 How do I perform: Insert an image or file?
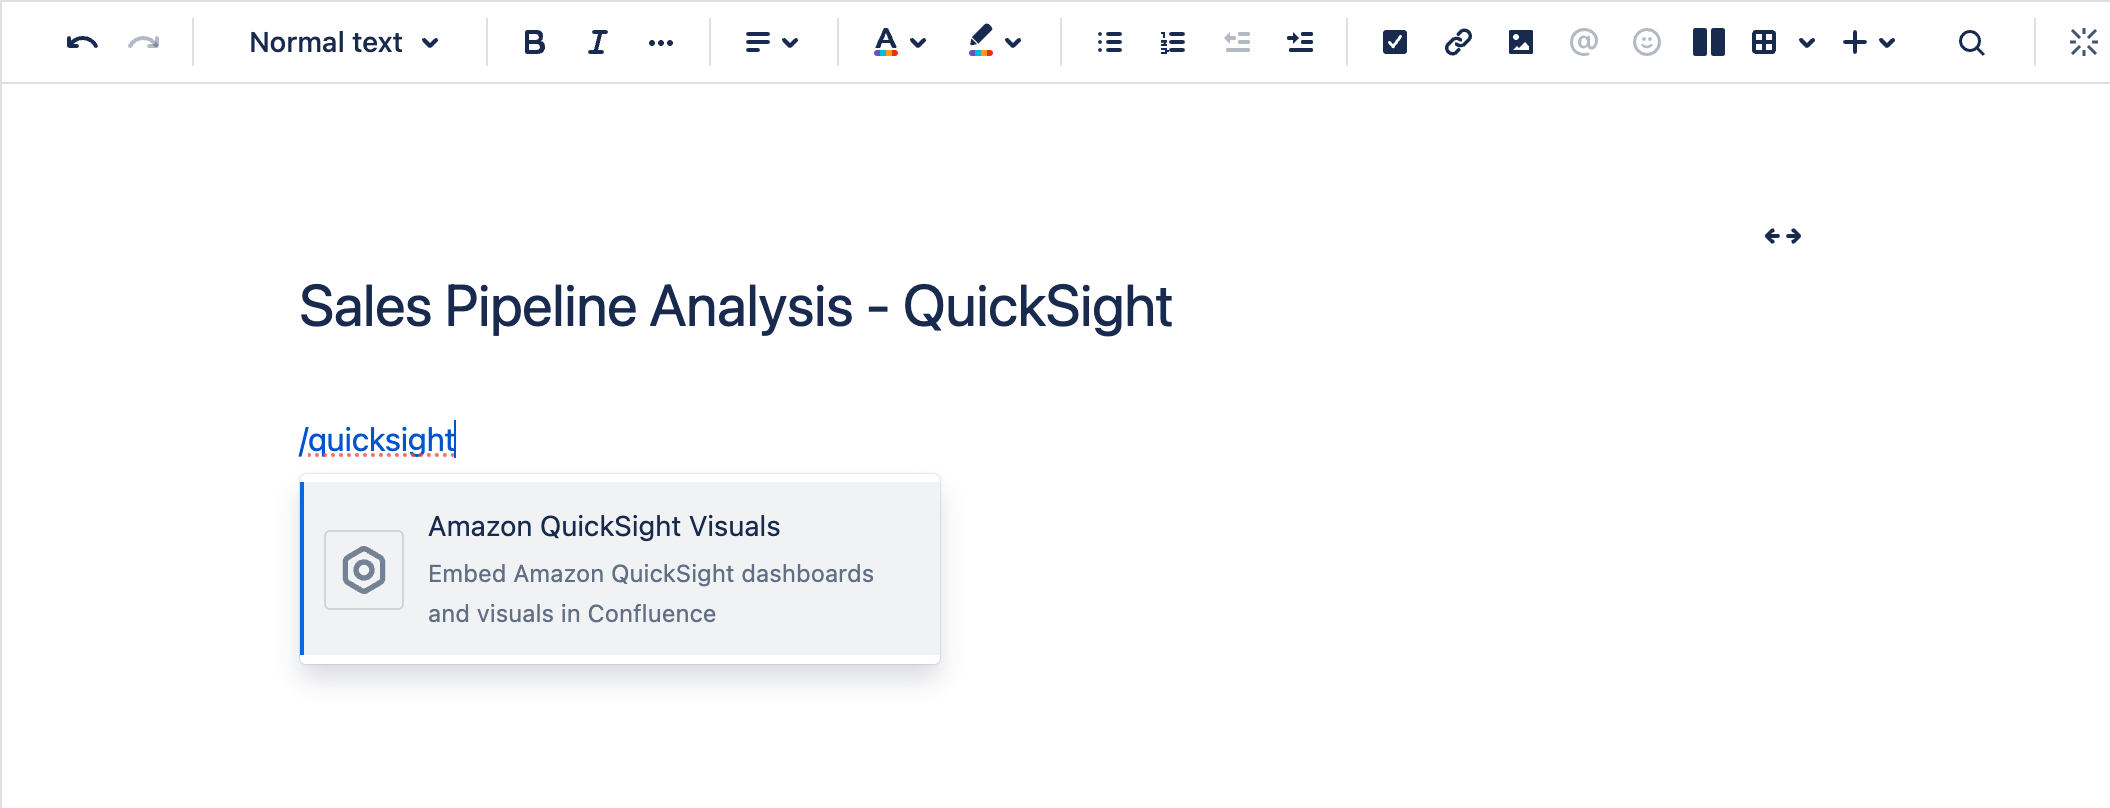point(1521,42)
